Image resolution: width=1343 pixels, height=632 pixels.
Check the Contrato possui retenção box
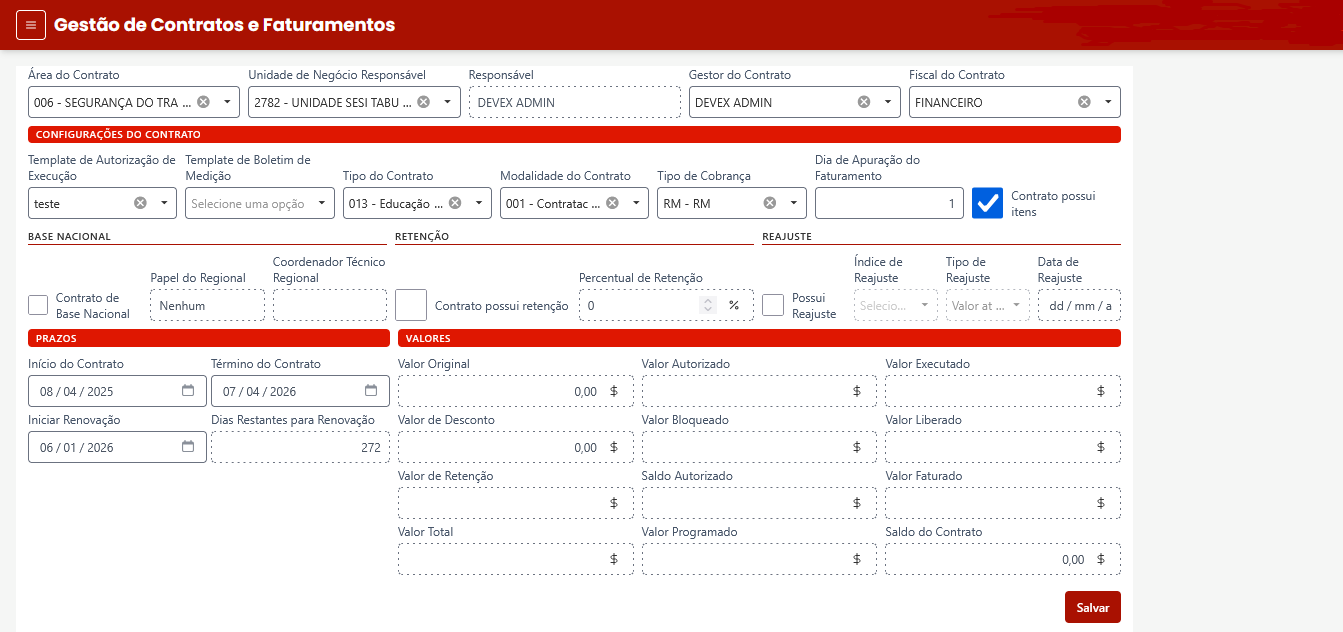click(411, 305)
